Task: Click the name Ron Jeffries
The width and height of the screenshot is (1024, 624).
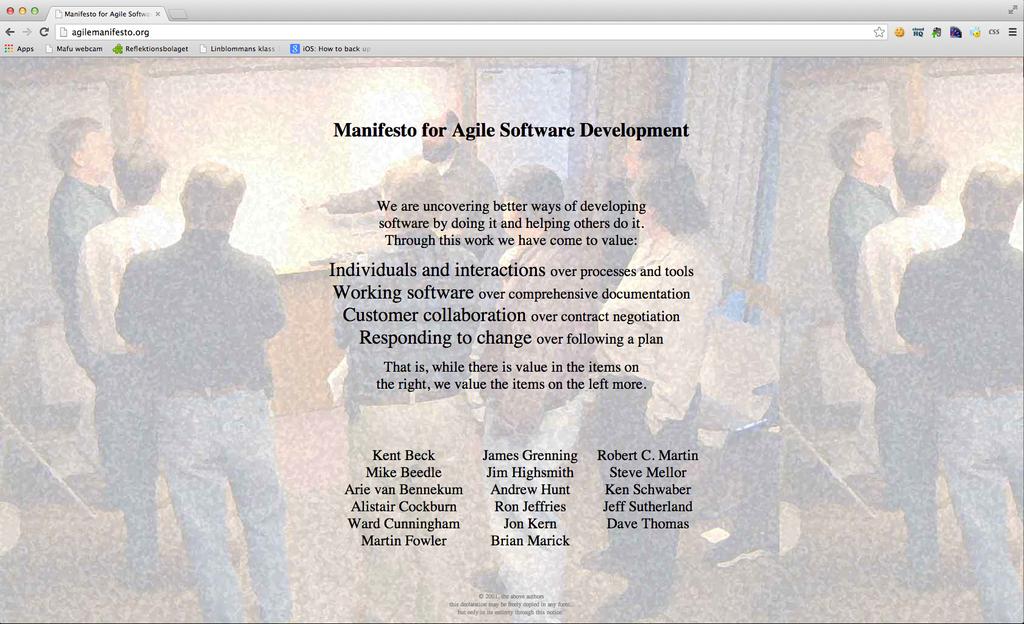Action: click(x=530, y=507)
